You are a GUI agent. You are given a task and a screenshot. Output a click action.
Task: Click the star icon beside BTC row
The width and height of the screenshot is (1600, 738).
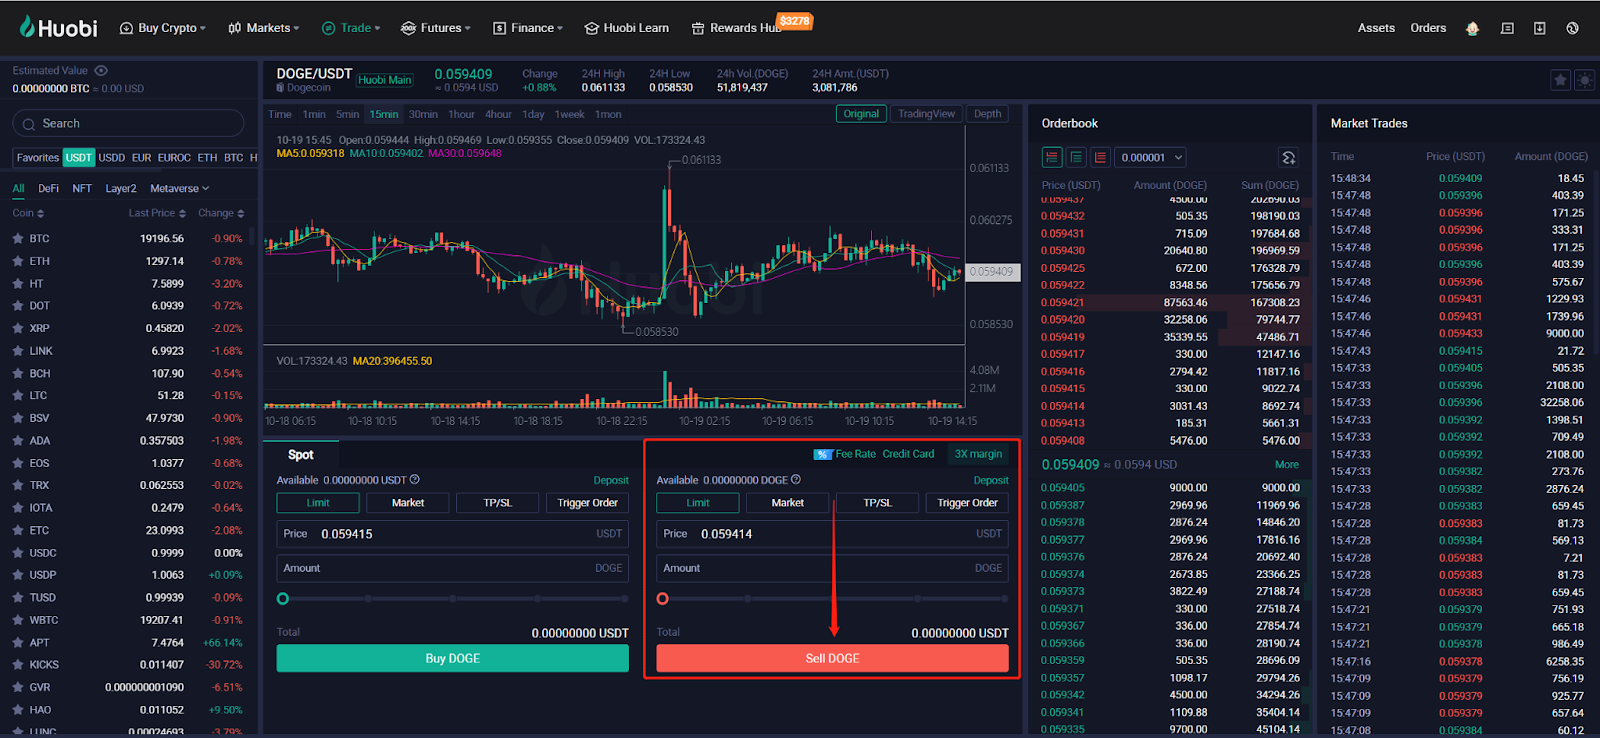18,239
